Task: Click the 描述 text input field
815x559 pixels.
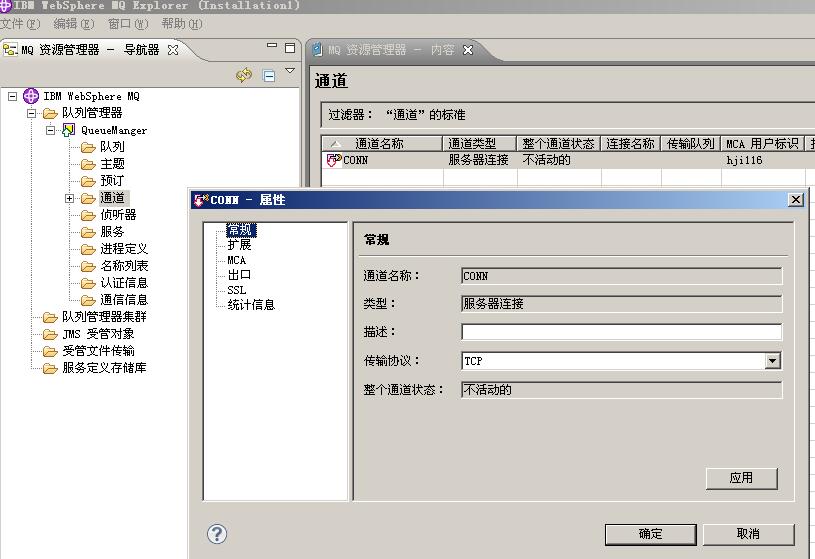Action: tap(622, 332)
